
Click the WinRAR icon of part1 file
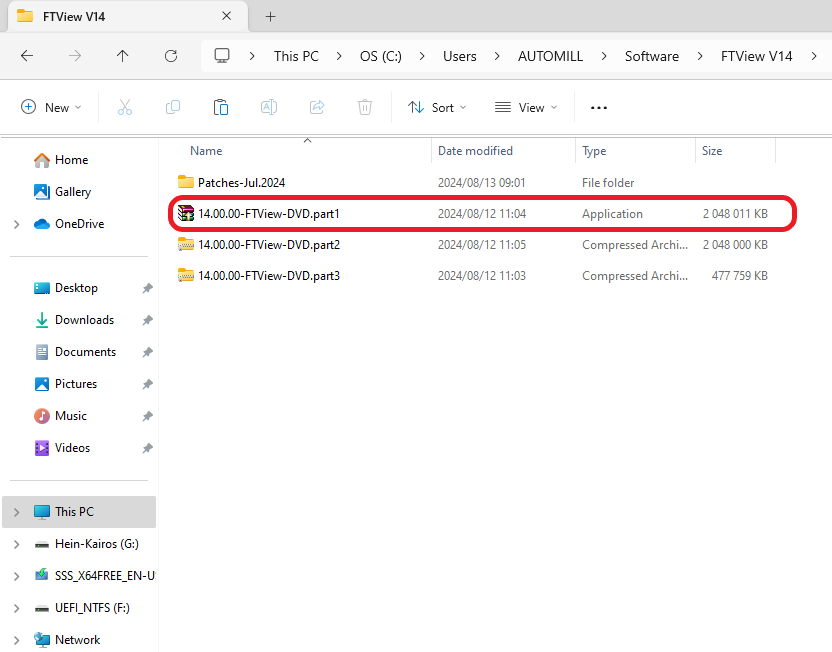click(x=186, y=213)
